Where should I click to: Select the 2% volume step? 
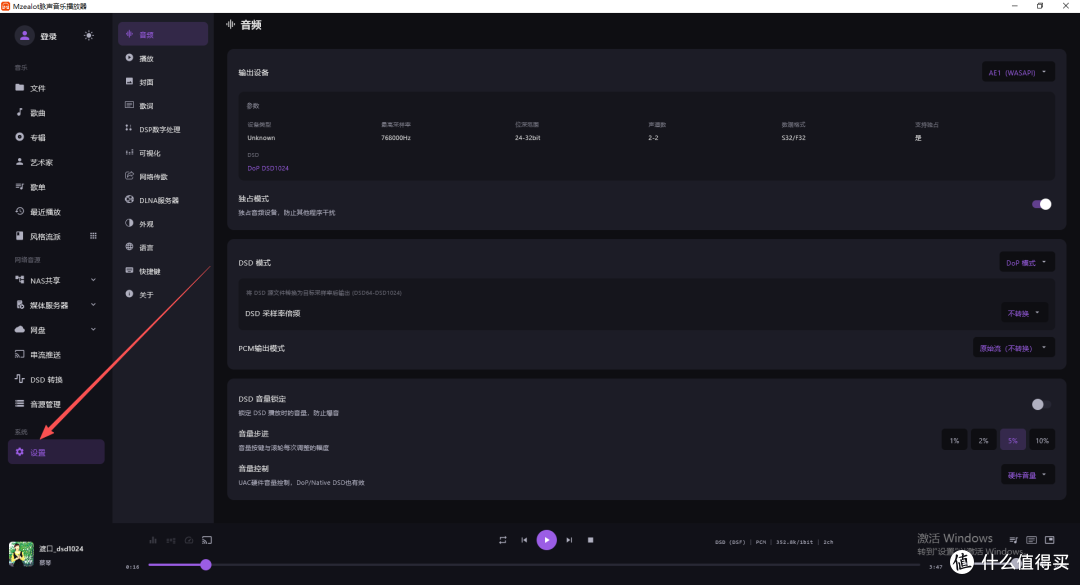[984, 440]
